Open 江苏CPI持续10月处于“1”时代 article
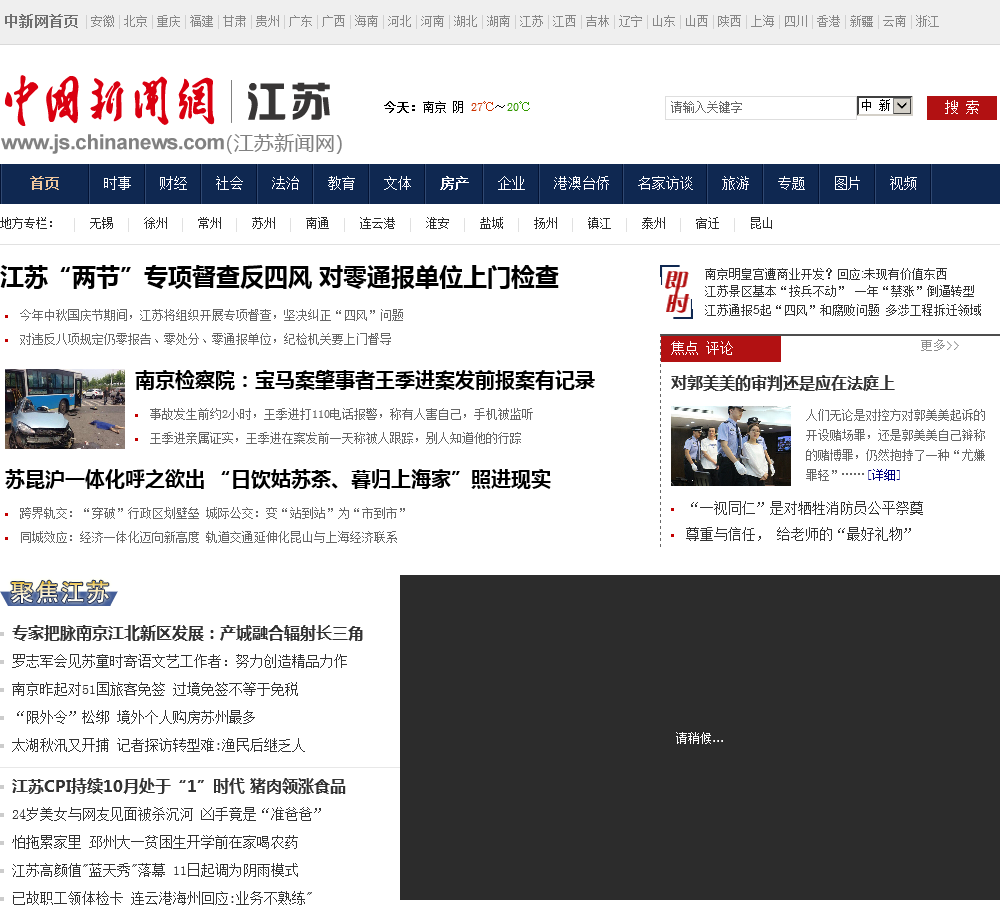 [x=179, y=787]
